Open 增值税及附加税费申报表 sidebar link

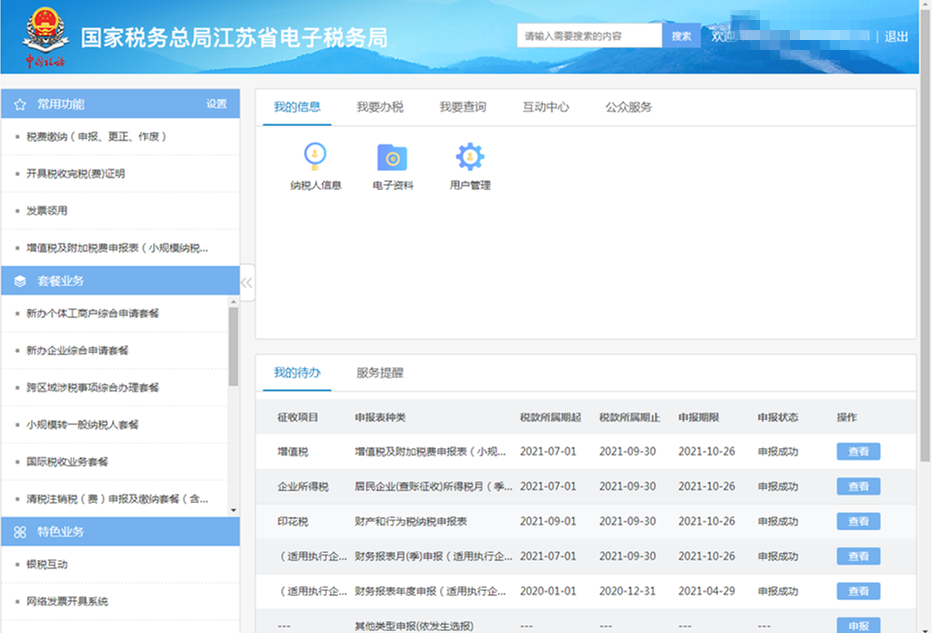coord(117,248)
